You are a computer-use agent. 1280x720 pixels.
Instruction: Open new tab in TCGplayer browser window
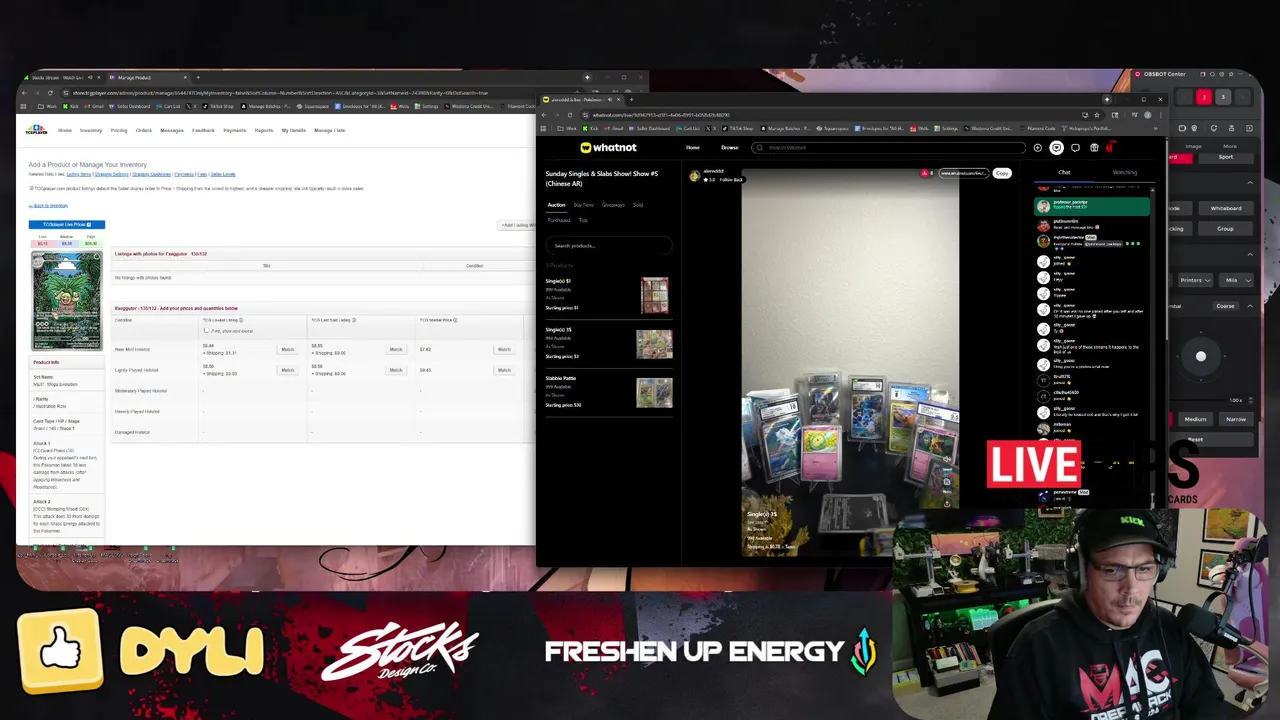[197, 77]
